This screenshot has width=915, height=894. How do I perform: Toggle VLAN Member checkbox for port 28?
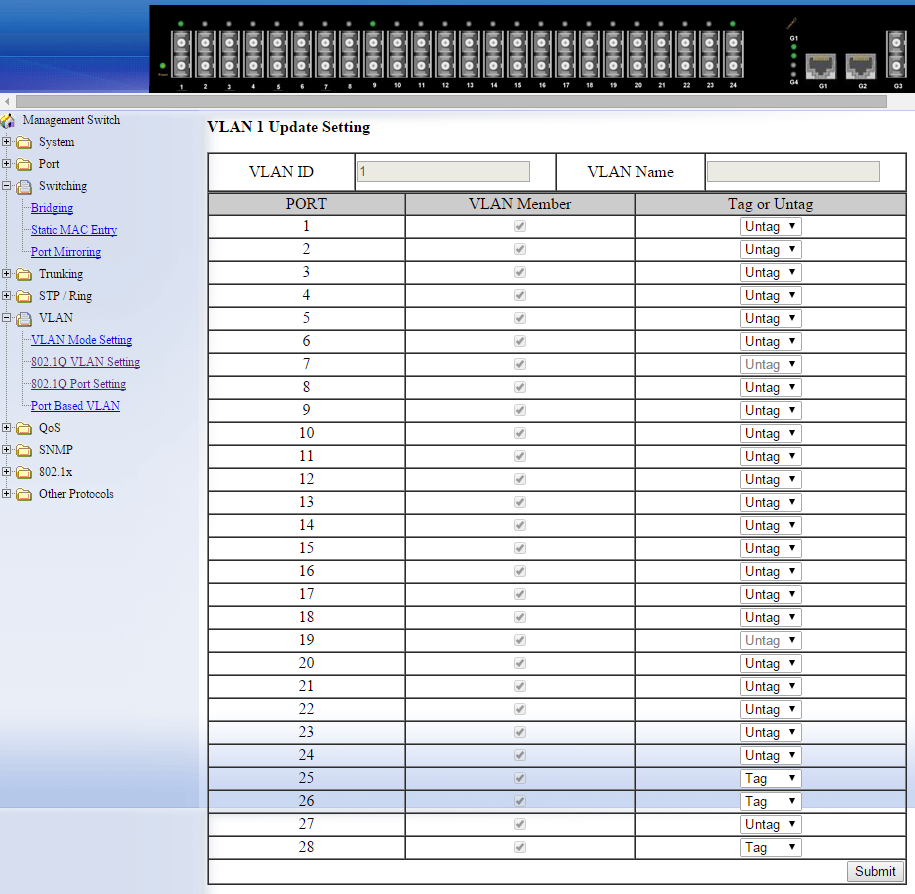tap(520, 848)
